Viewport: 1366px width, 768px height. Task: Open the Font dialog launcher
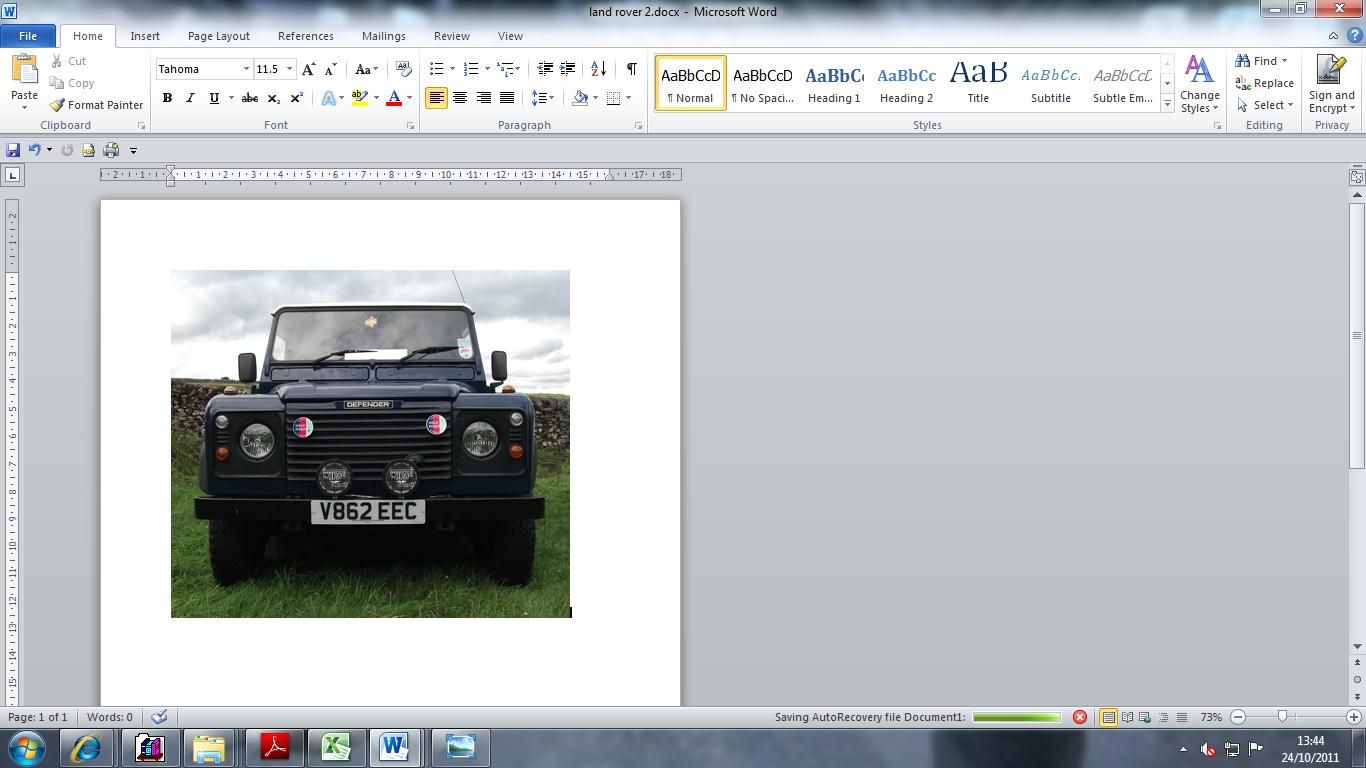pyautogui.click(x=410, y=126)
